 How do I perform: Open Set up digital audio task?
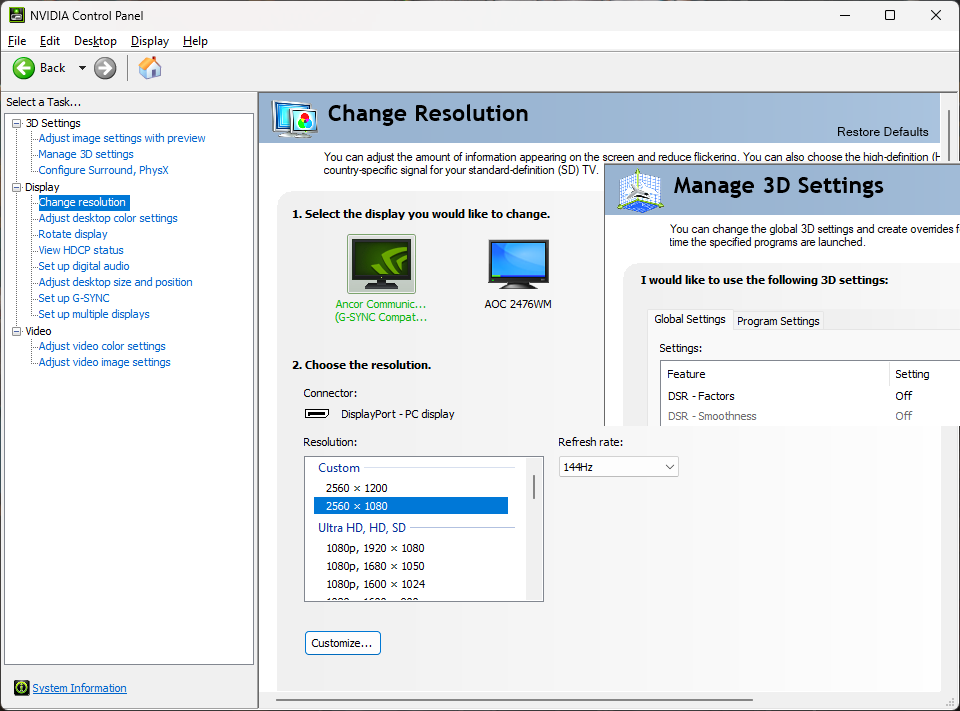click(x=84, y=266)
